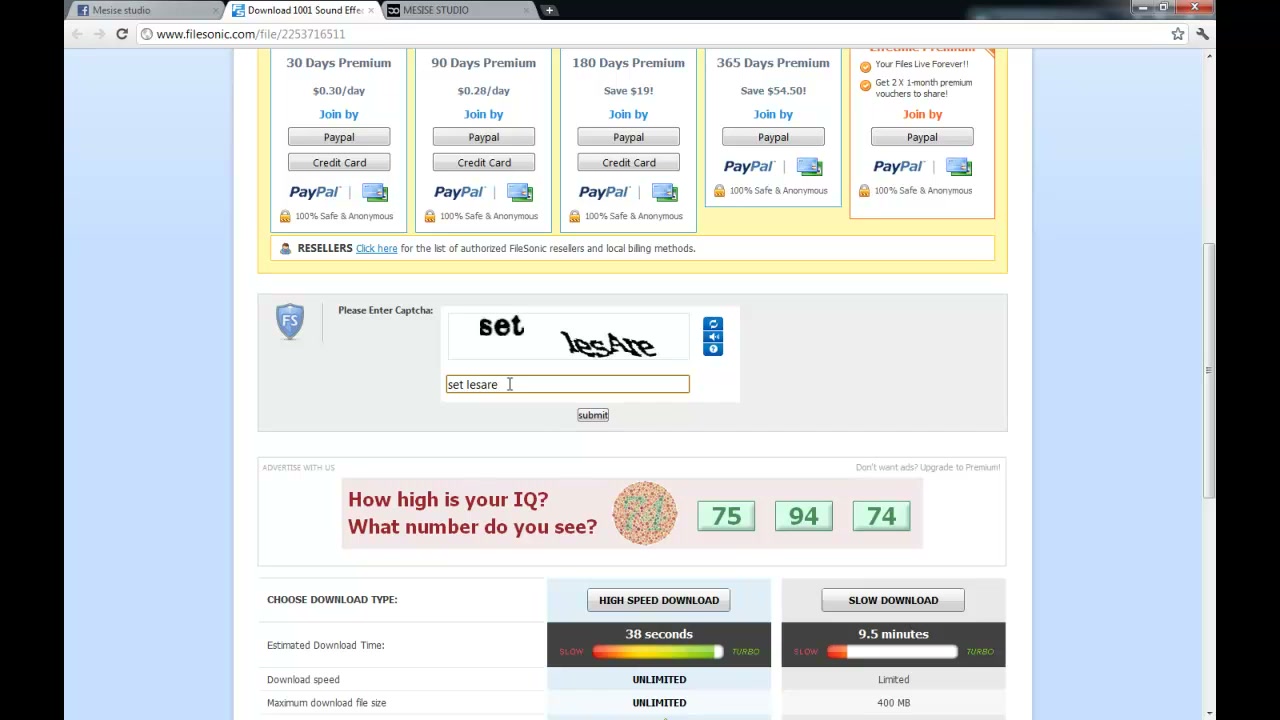The width and height of the screenshot is (1280, 720).
Task: Click credit card icon under 365 Days Premium
Action: (809, 167)
